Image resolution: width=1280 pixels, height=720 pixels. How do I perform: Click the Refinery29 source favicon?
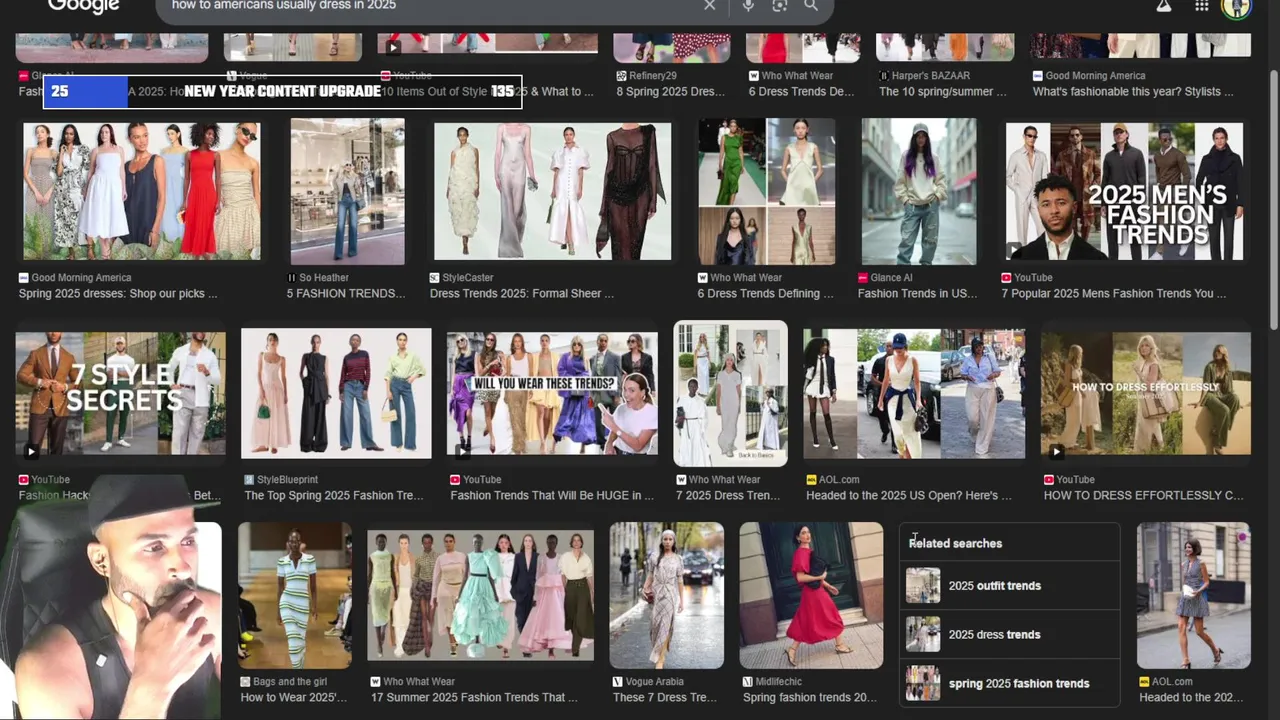point(621,76)
